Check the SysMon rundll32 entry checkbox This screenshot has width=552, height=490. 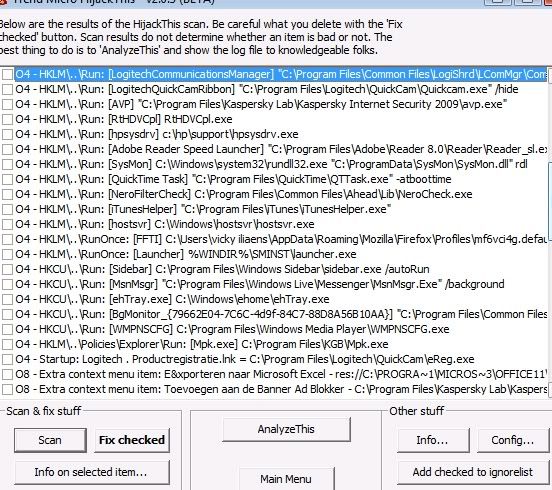pyautogui.click(x=7, y=164)
